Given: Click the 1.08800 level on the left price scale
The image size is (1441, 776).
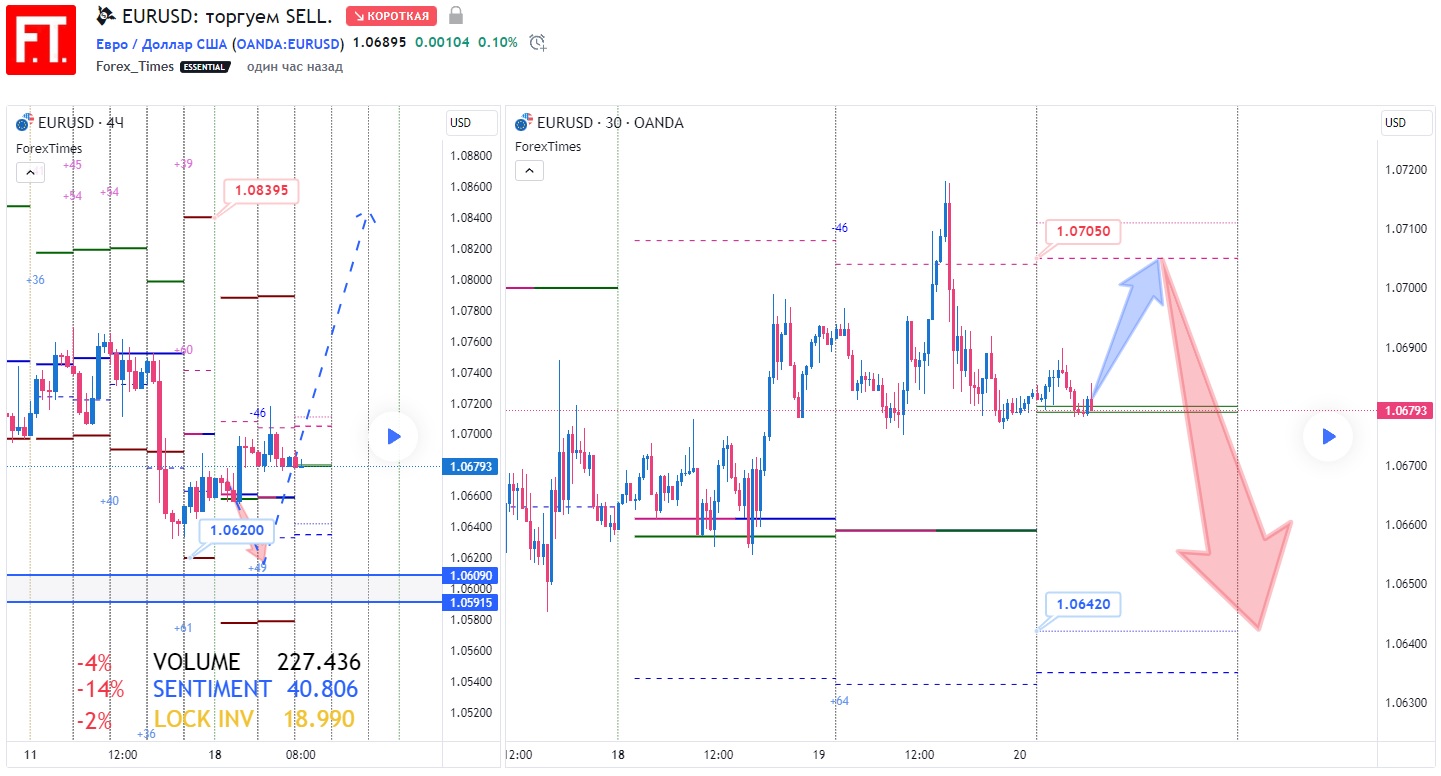Looking at the screenshot, I should [470, 156].
